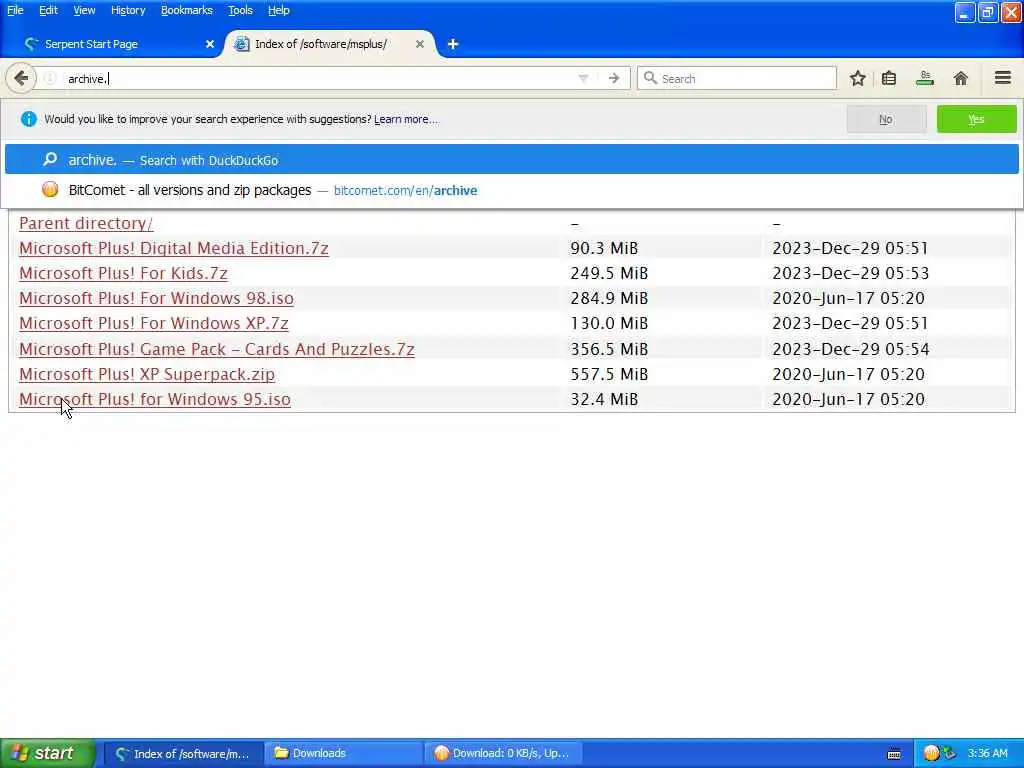Screen dimensions: 1024x768
Task: Open a new tab with plus
Action: 453,44
